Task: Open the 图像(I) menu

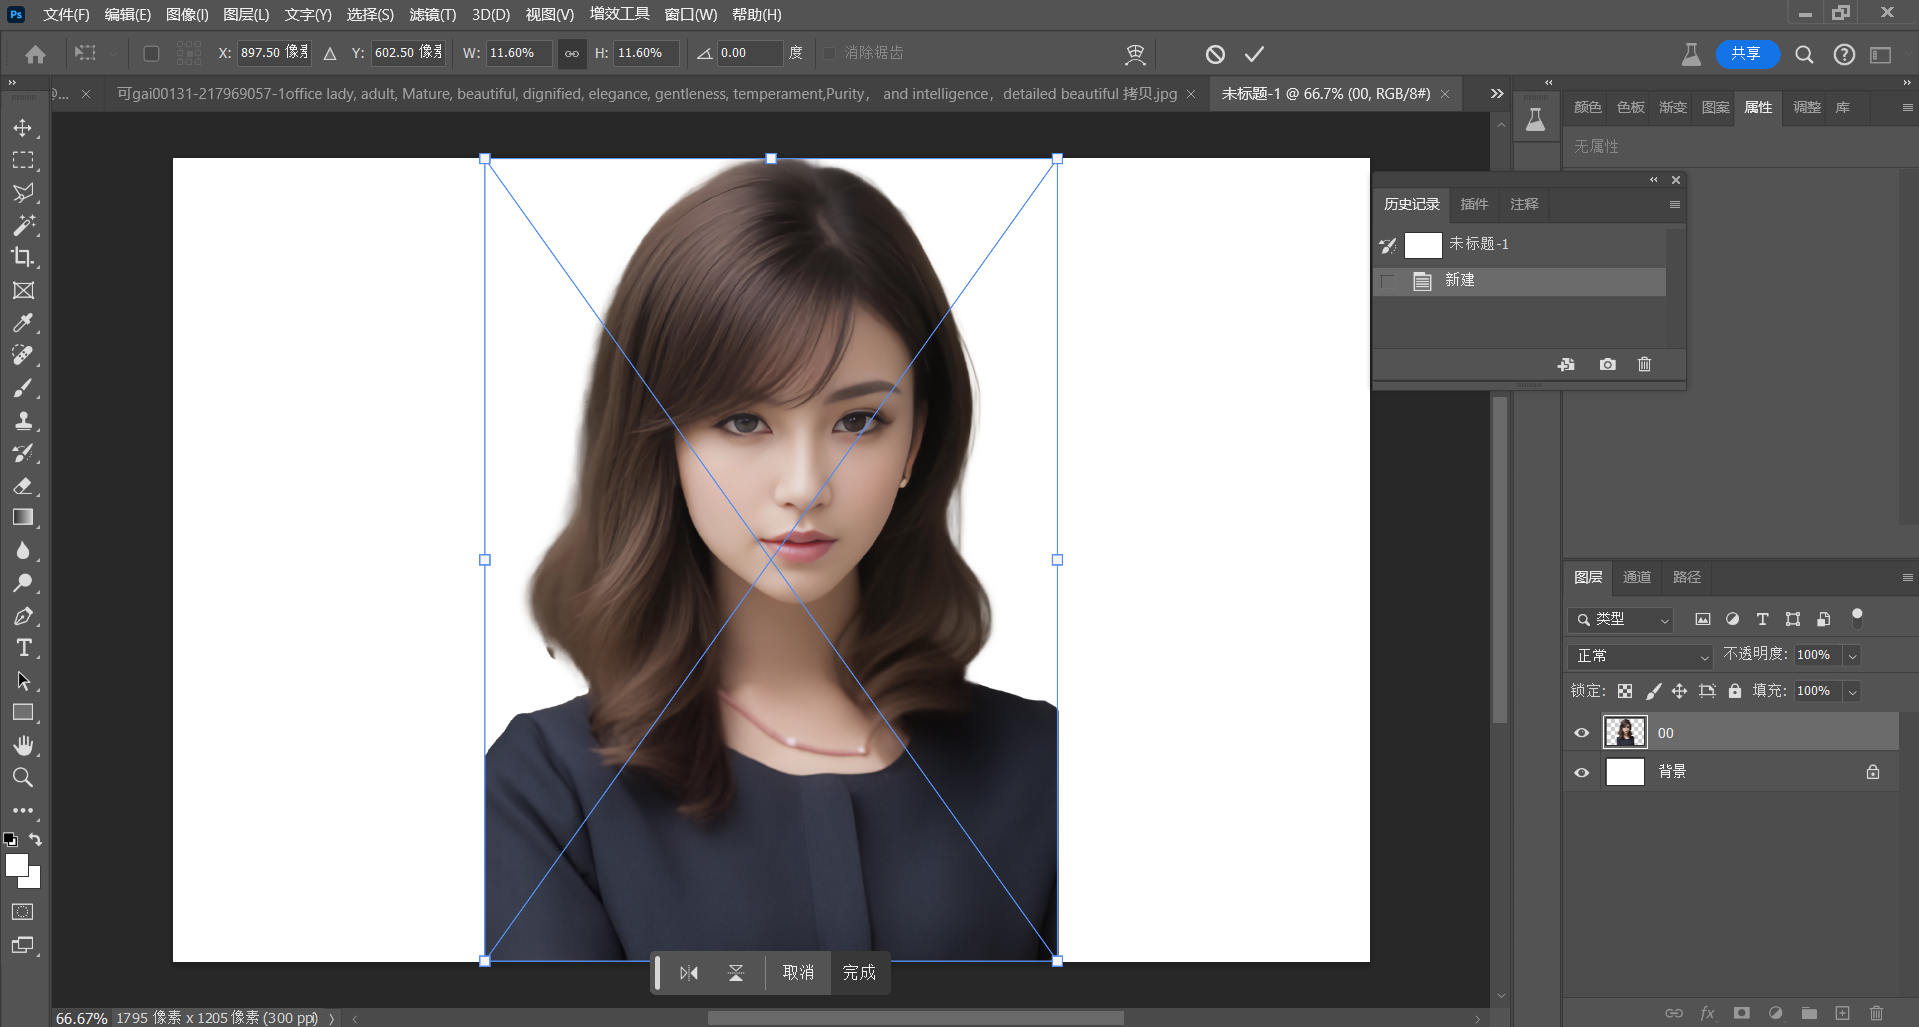Action: pyautogui.click(x=187, y=14)
